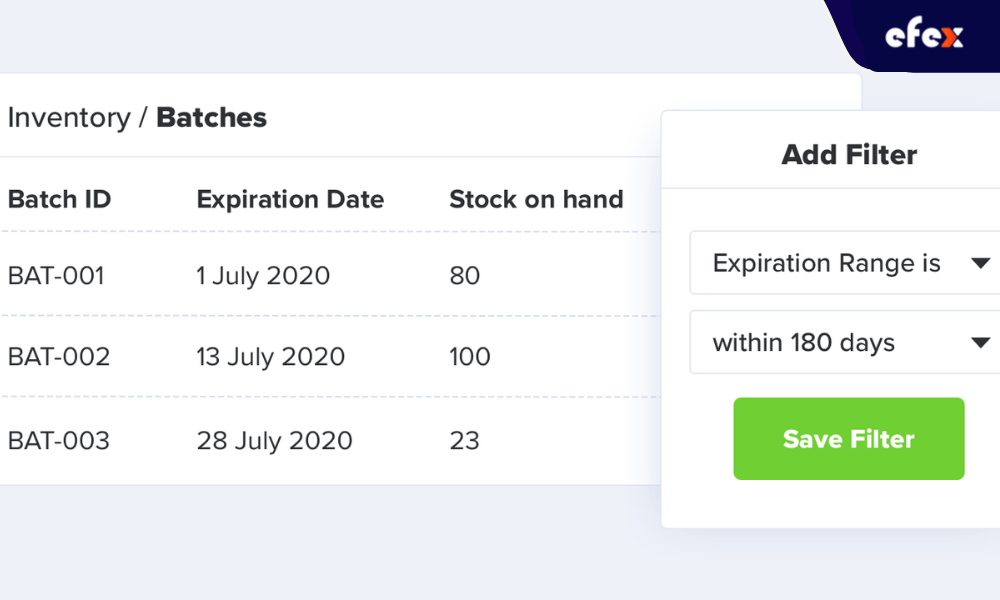The image size is (1000, 600).
Task: Select the Expiration Range is combo box
Action: pyautogui.click(x=845, y=263)
